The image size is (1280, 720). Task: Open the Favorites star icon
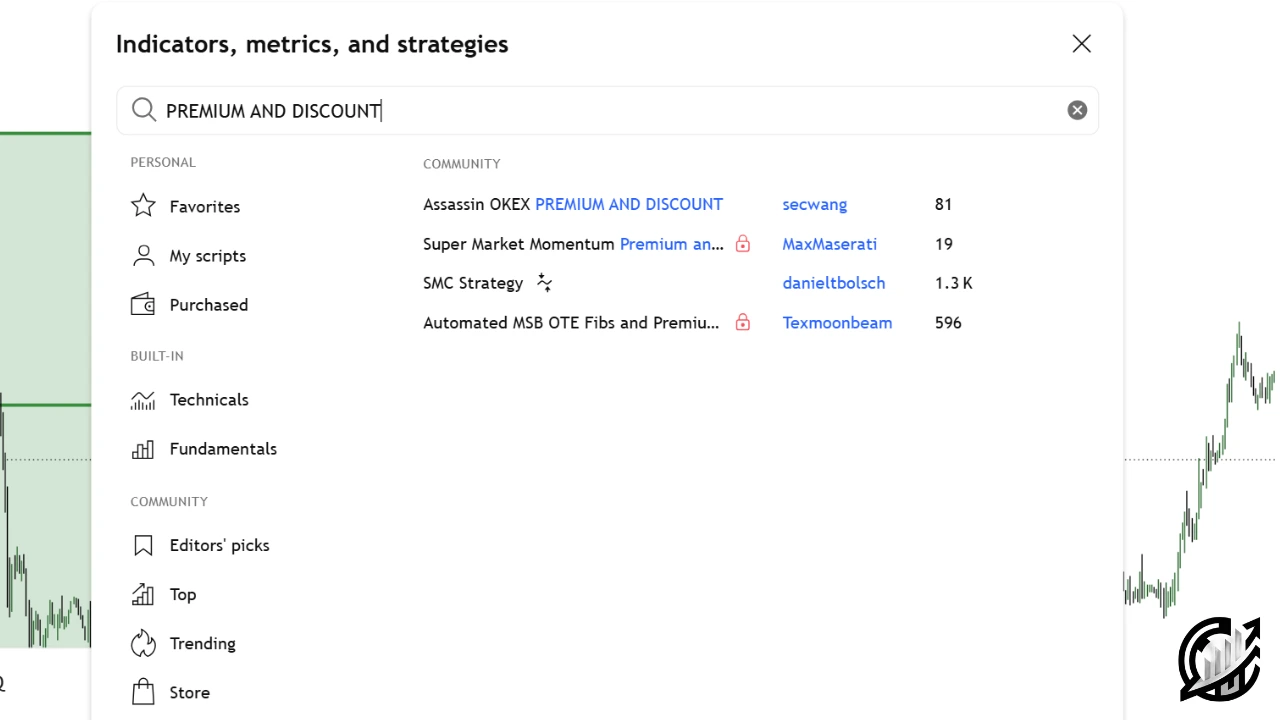(143, 206)
